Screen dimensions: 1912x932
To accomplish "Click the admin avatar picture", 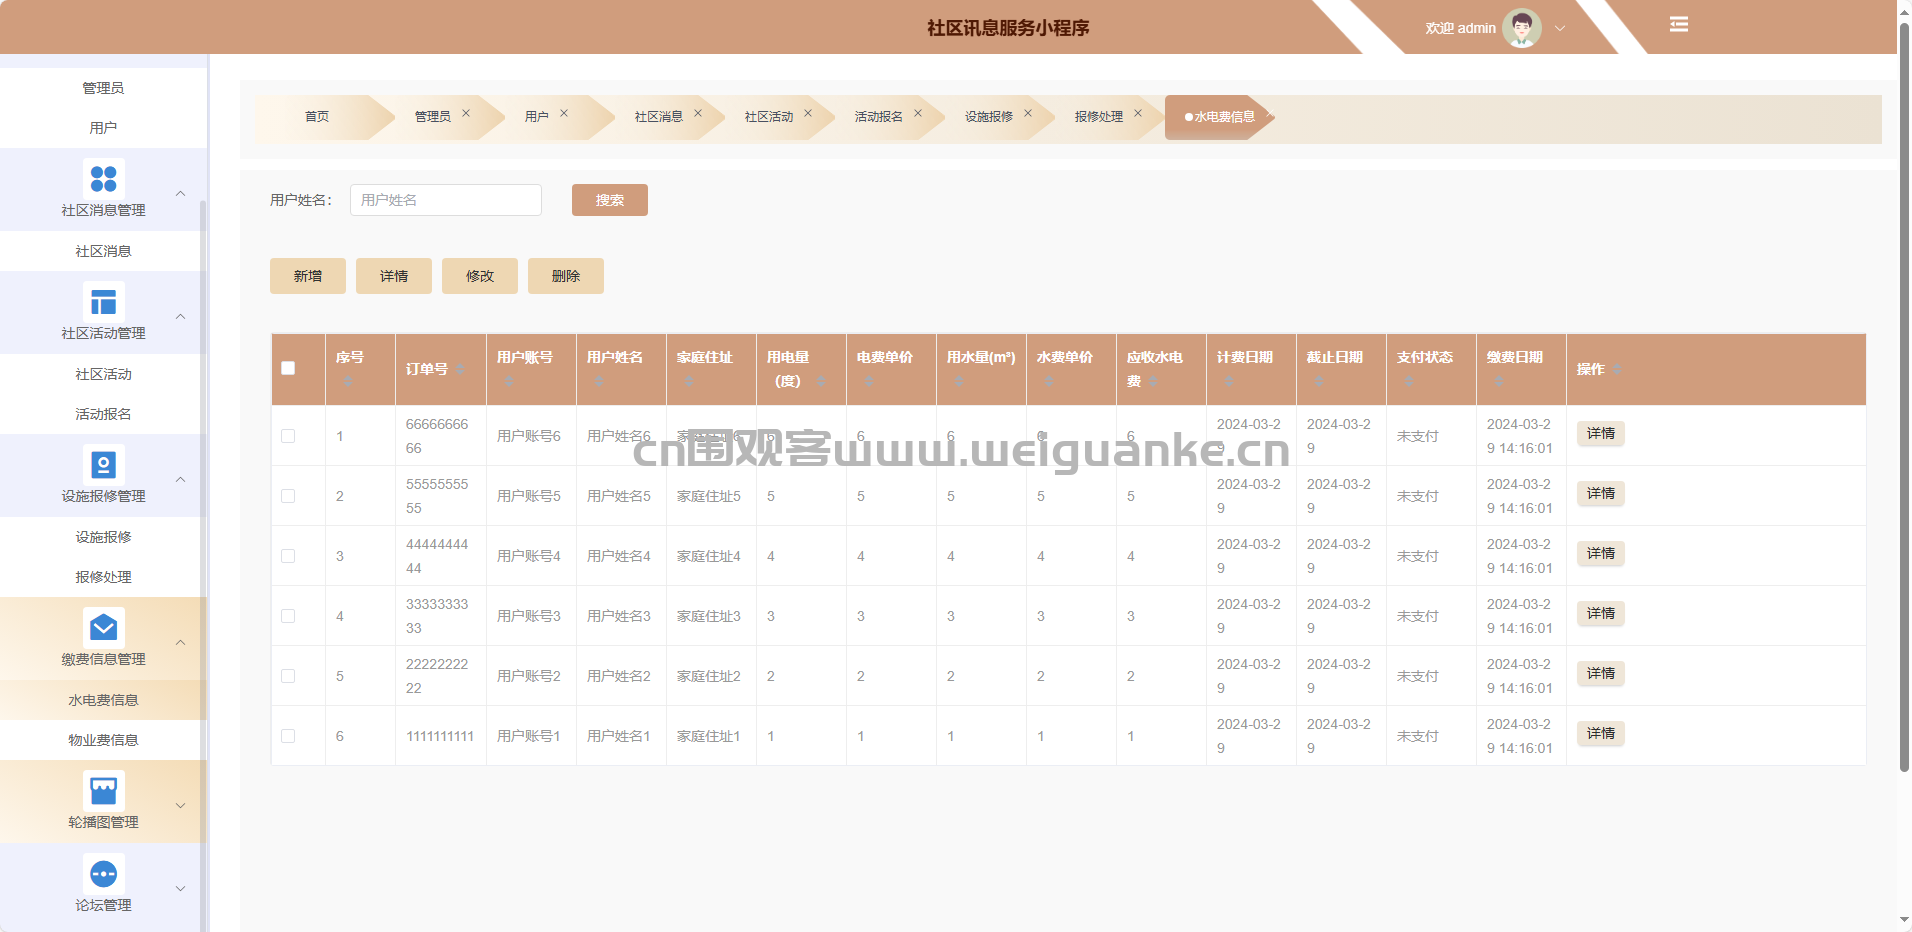I will point(1521,28).
